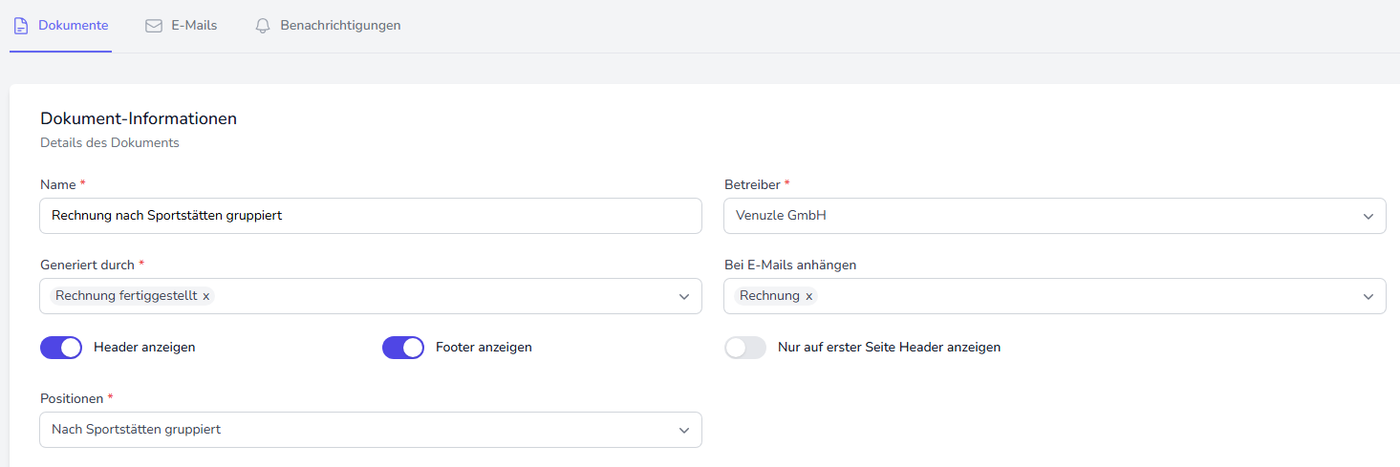The image size is (1400, 467).
Task: Enable 'Nur auf erster Seite Header anzeigen'
Action: tap(745, 347)
